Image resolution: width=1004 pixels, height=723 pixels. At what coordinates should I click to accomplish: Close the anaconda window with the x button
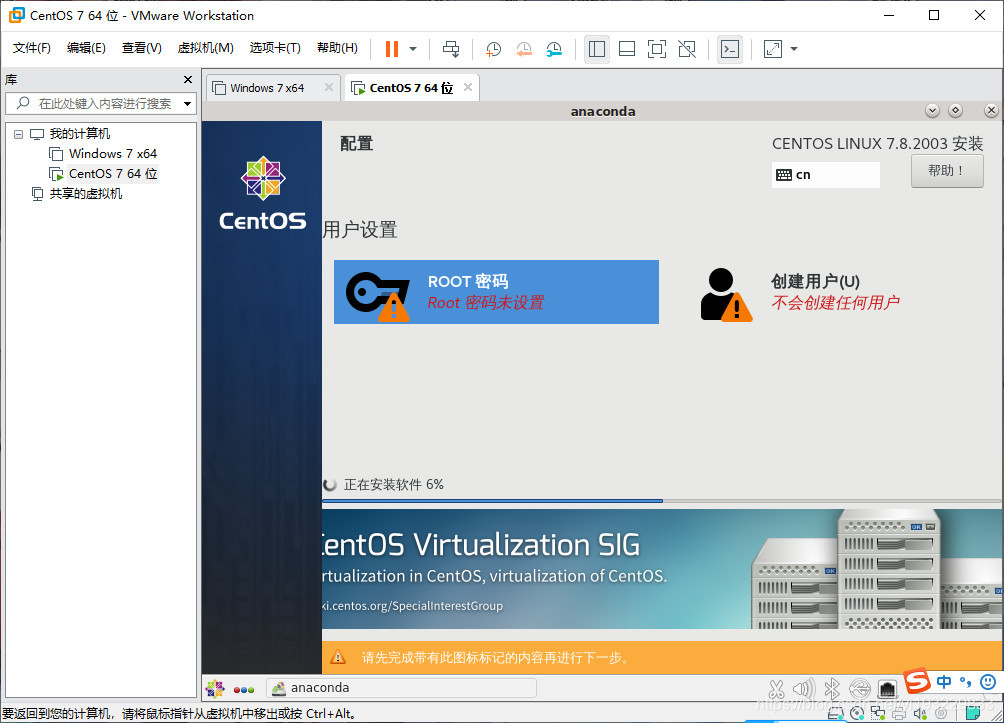[991, 111]
